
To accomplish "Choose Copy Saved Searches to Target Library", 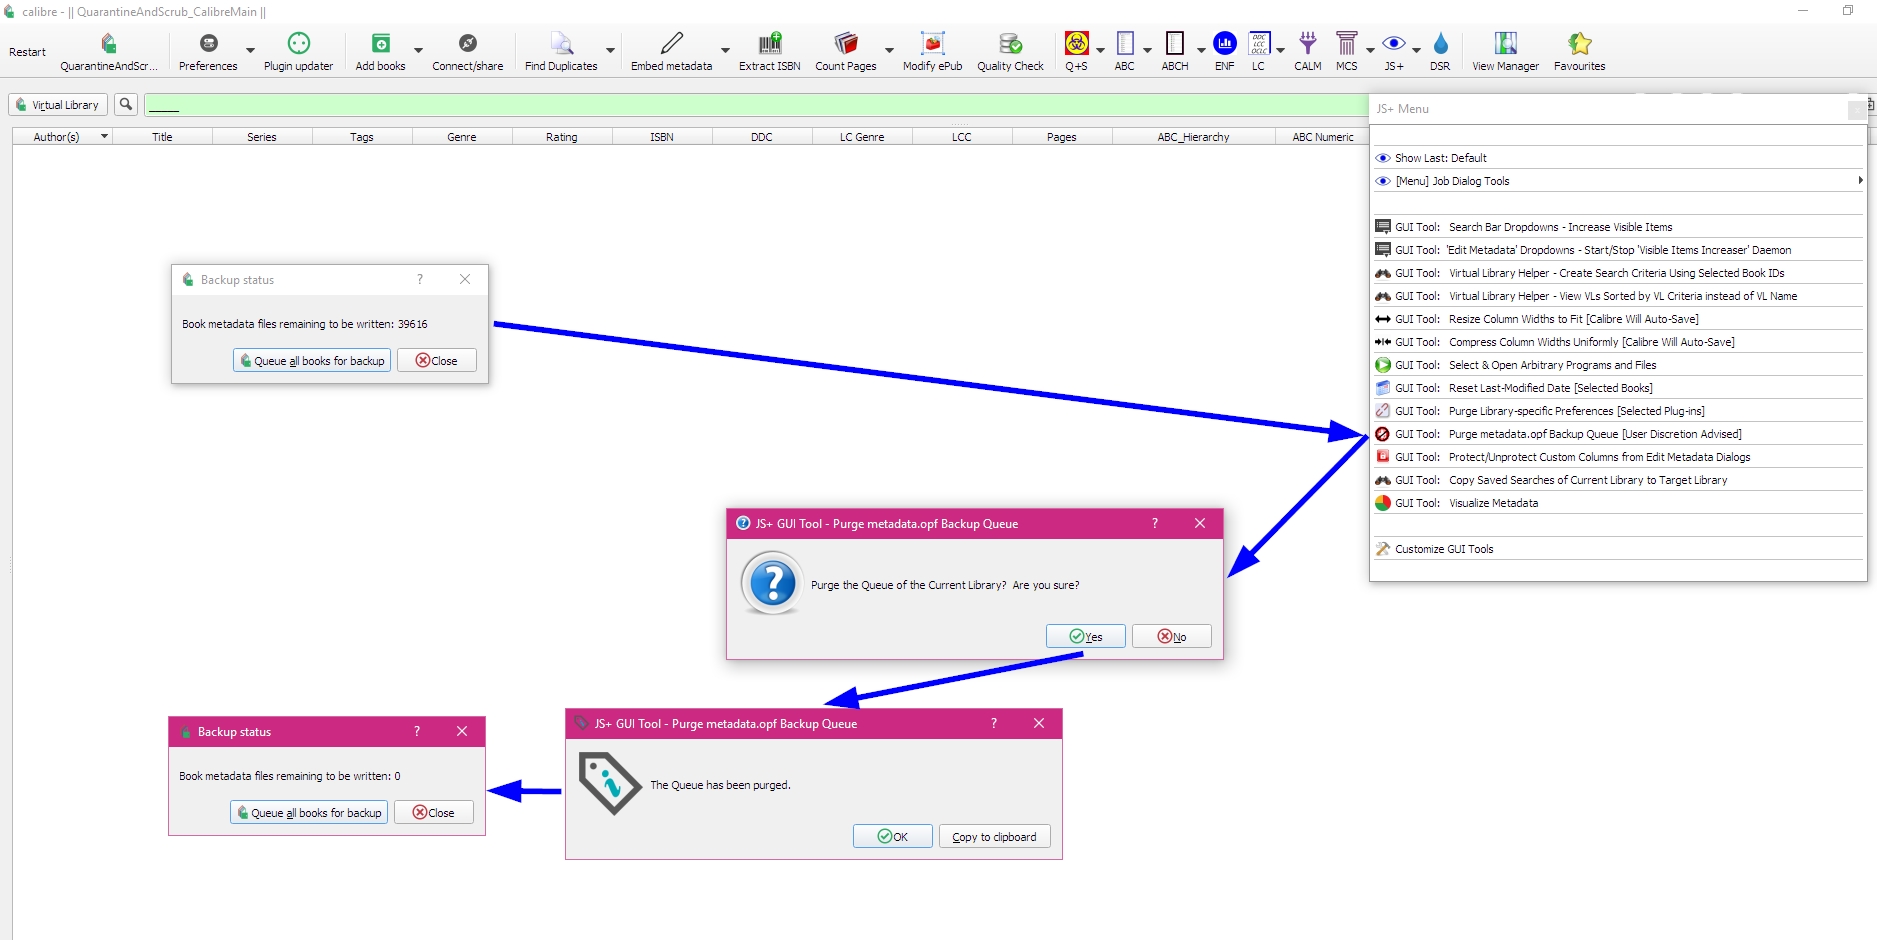I will point(1618,480).
